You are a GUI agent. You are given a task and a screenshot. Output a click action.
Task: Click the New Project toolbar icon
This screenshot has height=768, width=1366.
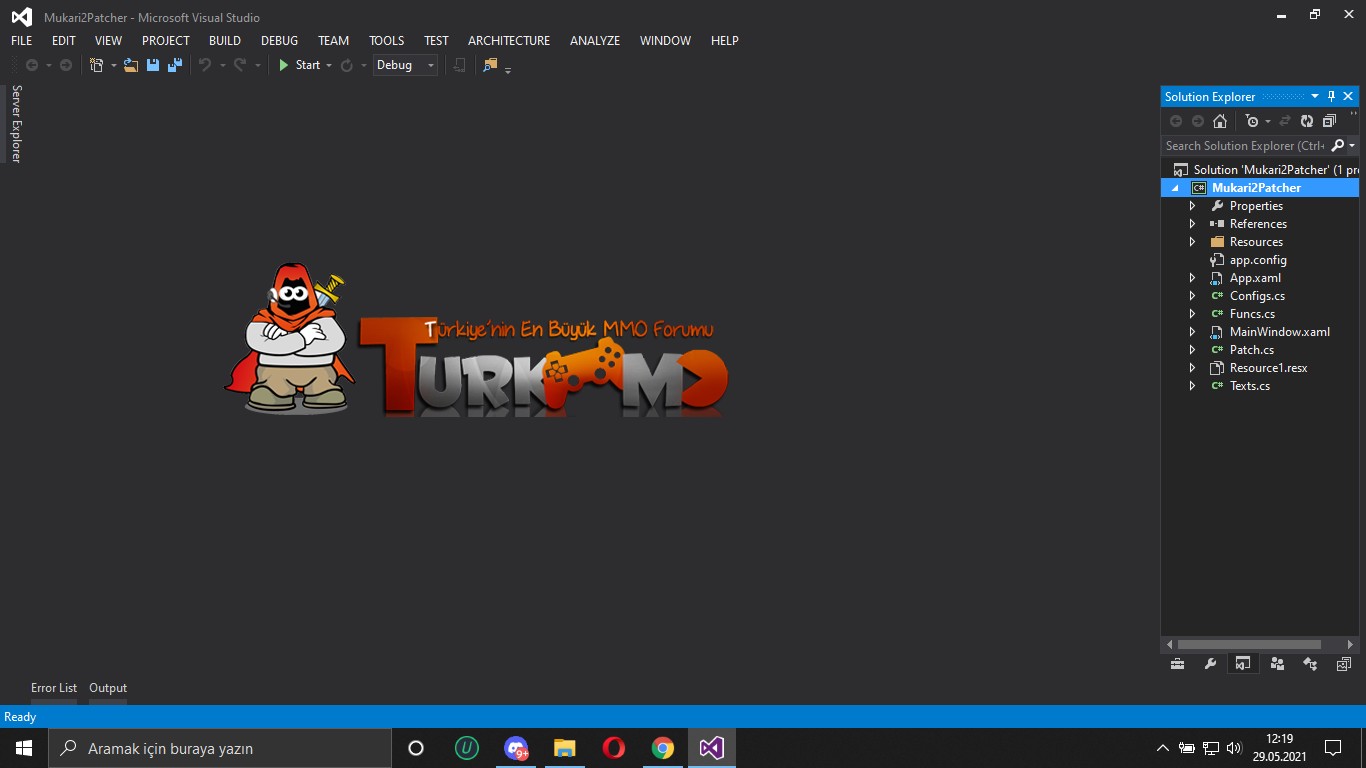tap(96, 65)
